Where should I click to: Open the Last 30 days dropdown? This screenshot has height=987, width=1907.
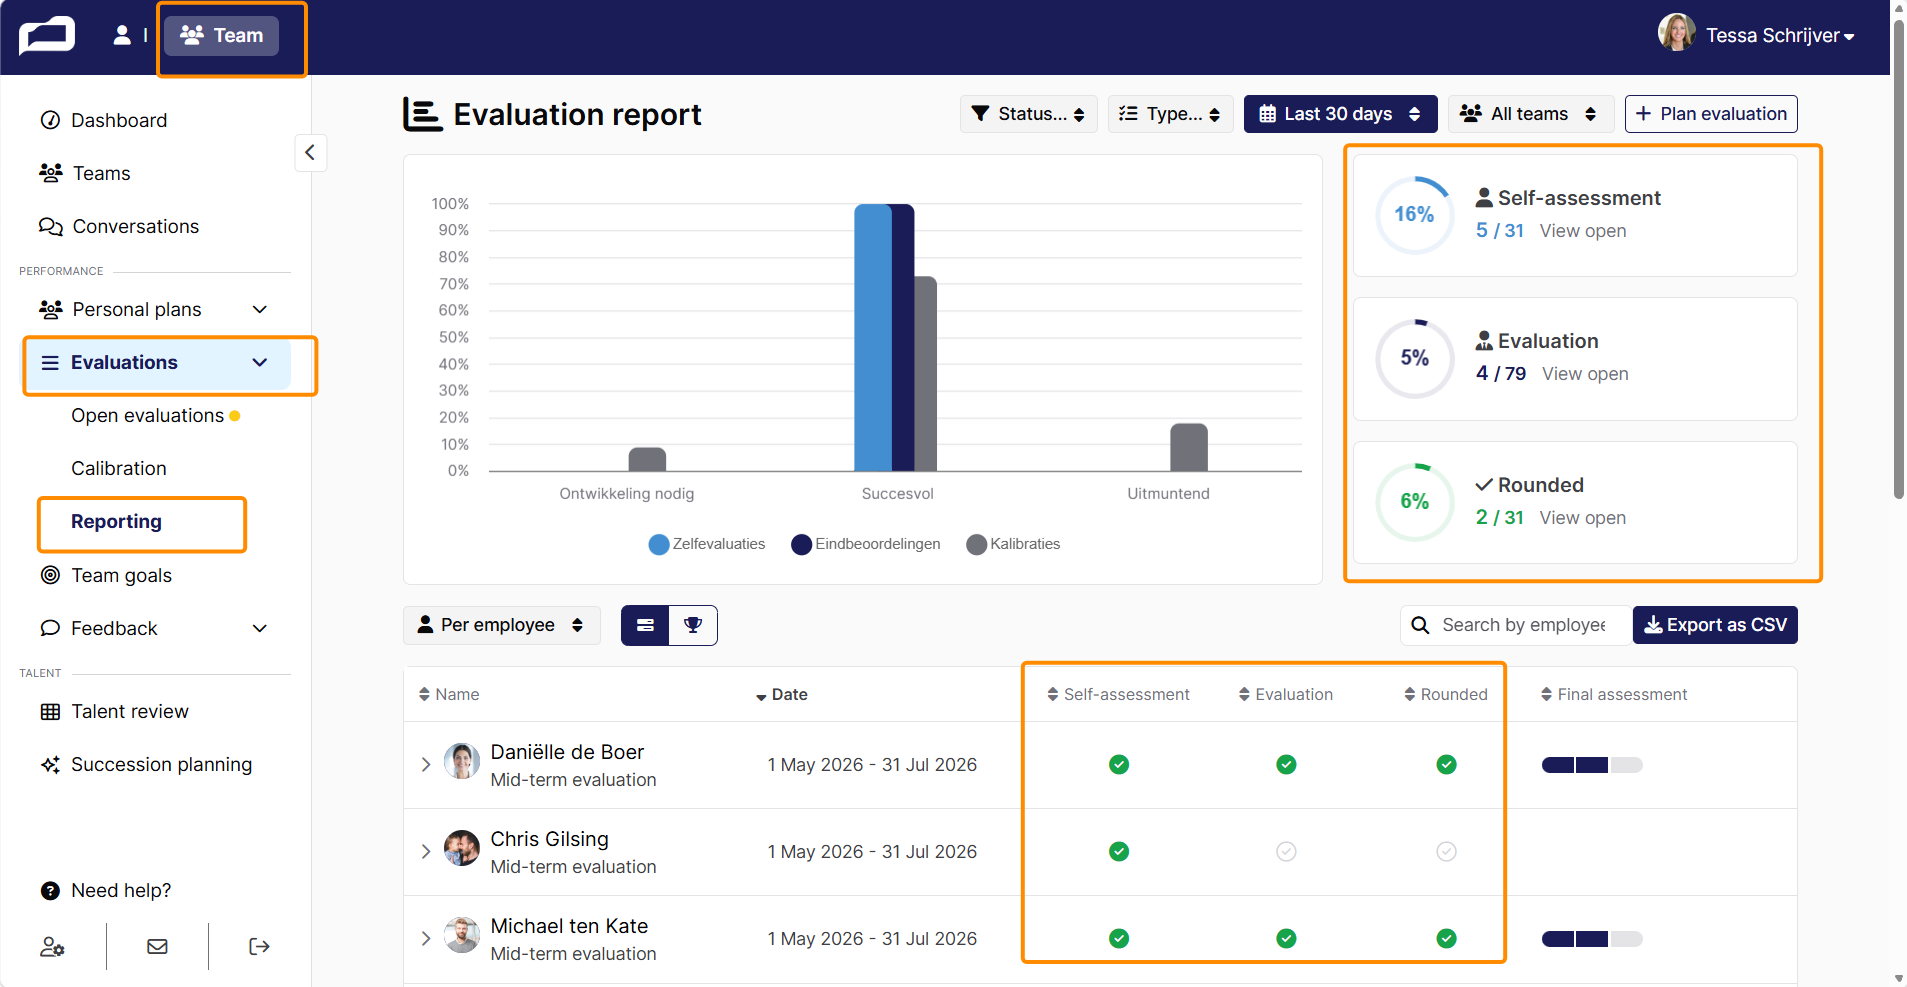[1340, 114]
